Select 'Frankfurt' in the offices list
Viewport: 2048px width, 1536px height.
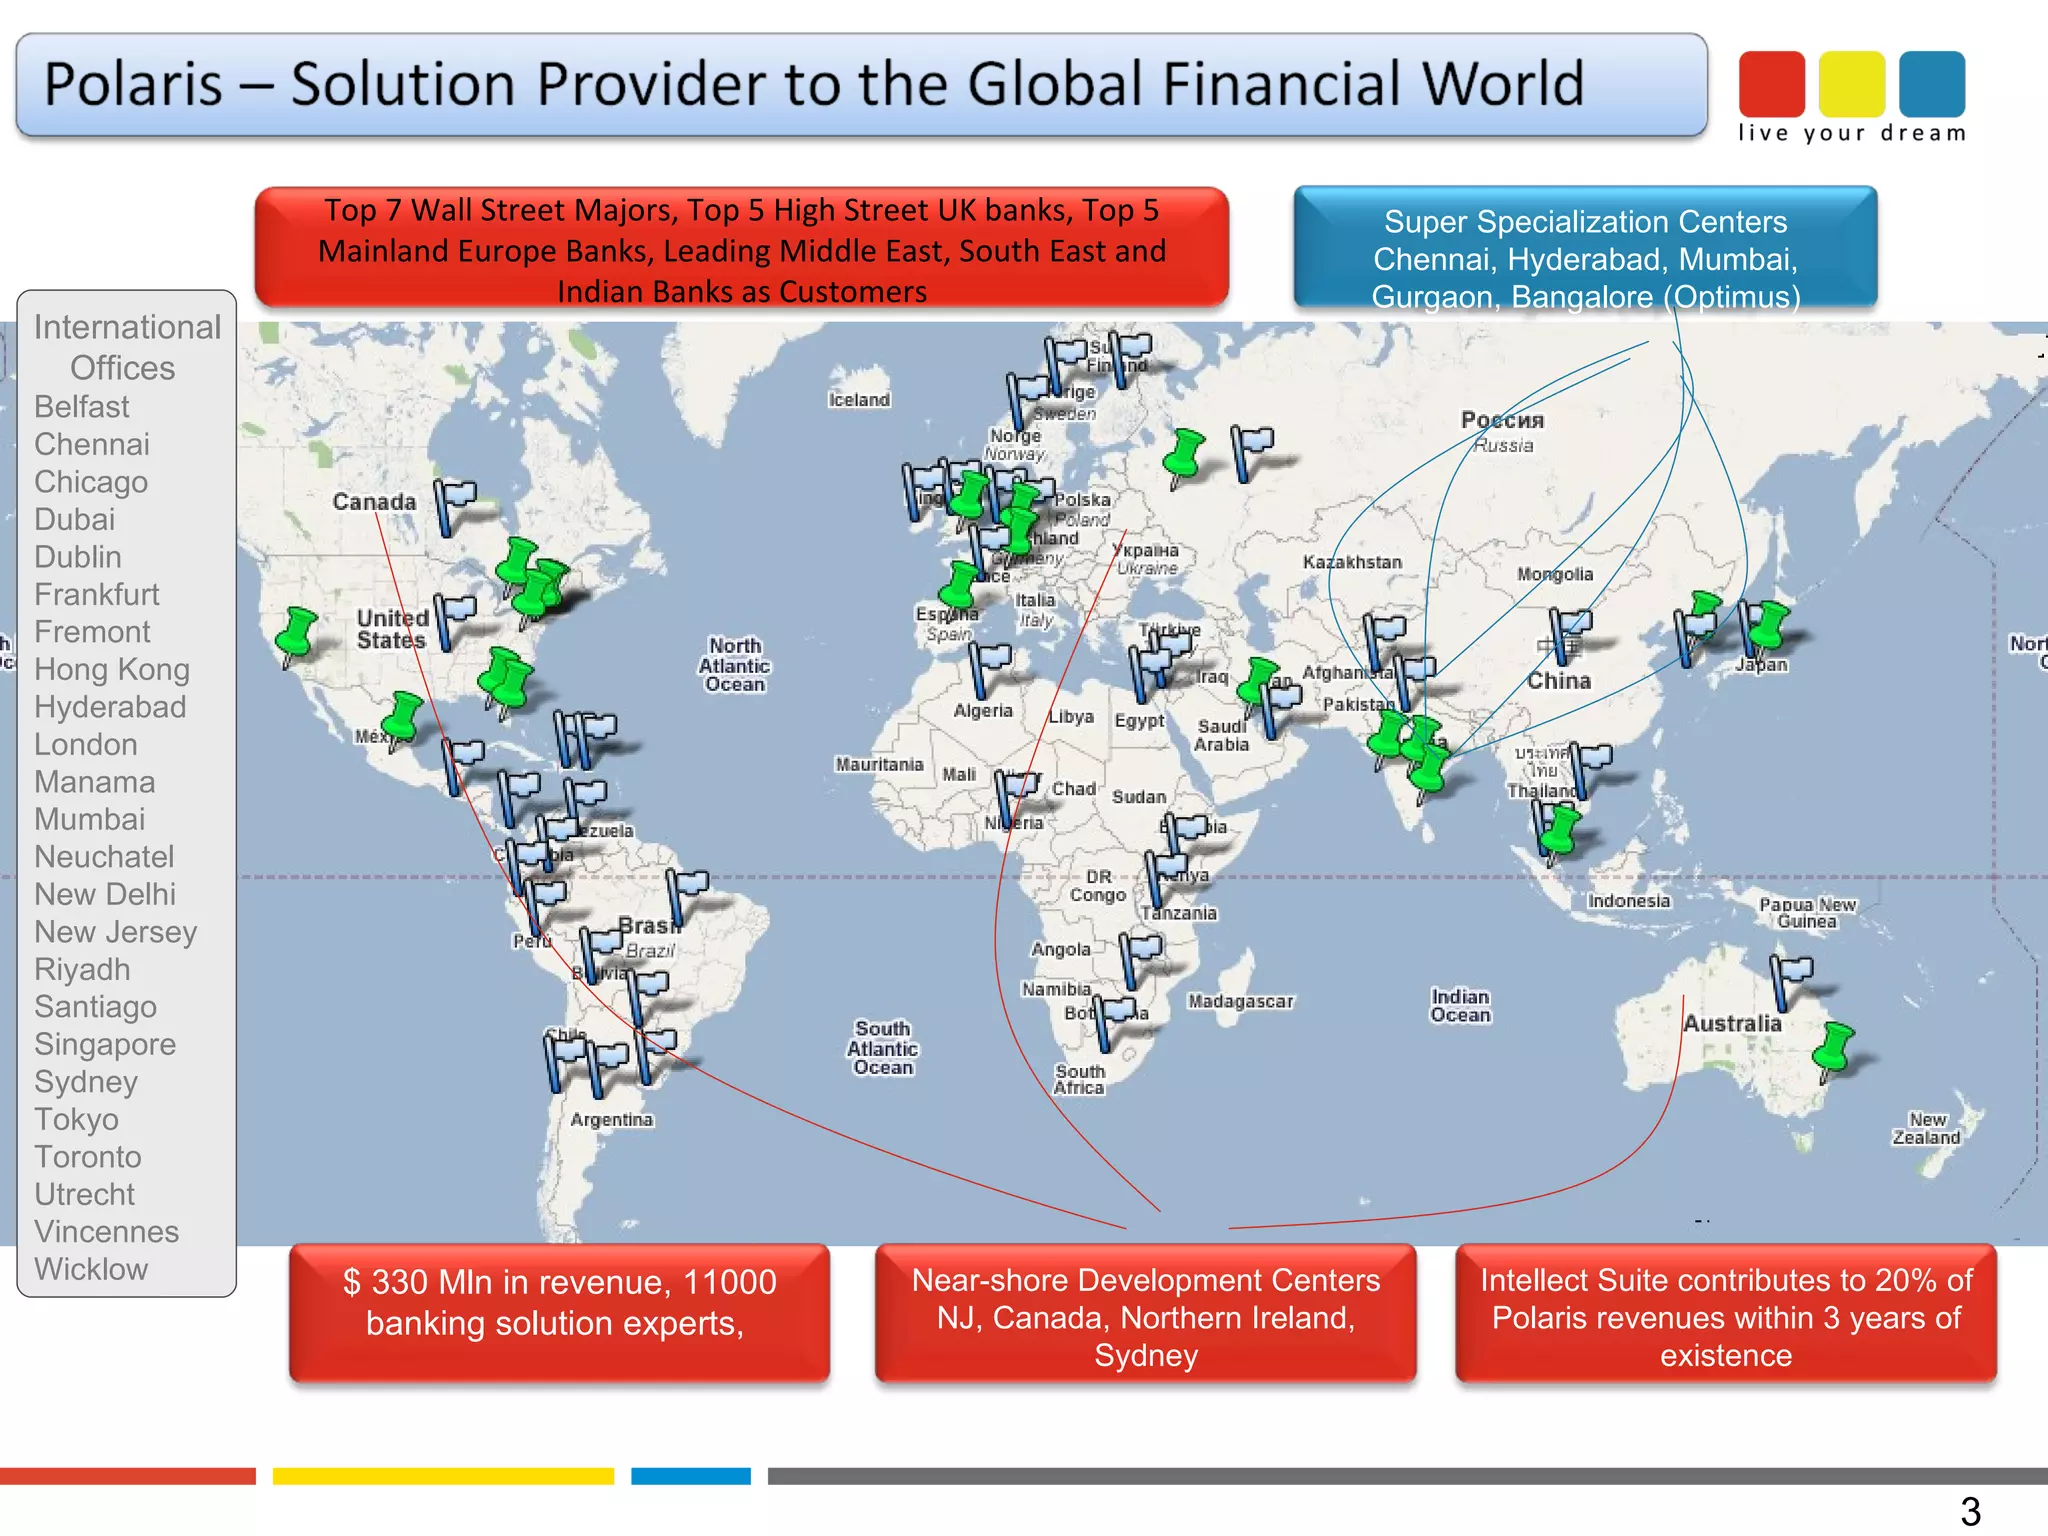coord(97,594)
